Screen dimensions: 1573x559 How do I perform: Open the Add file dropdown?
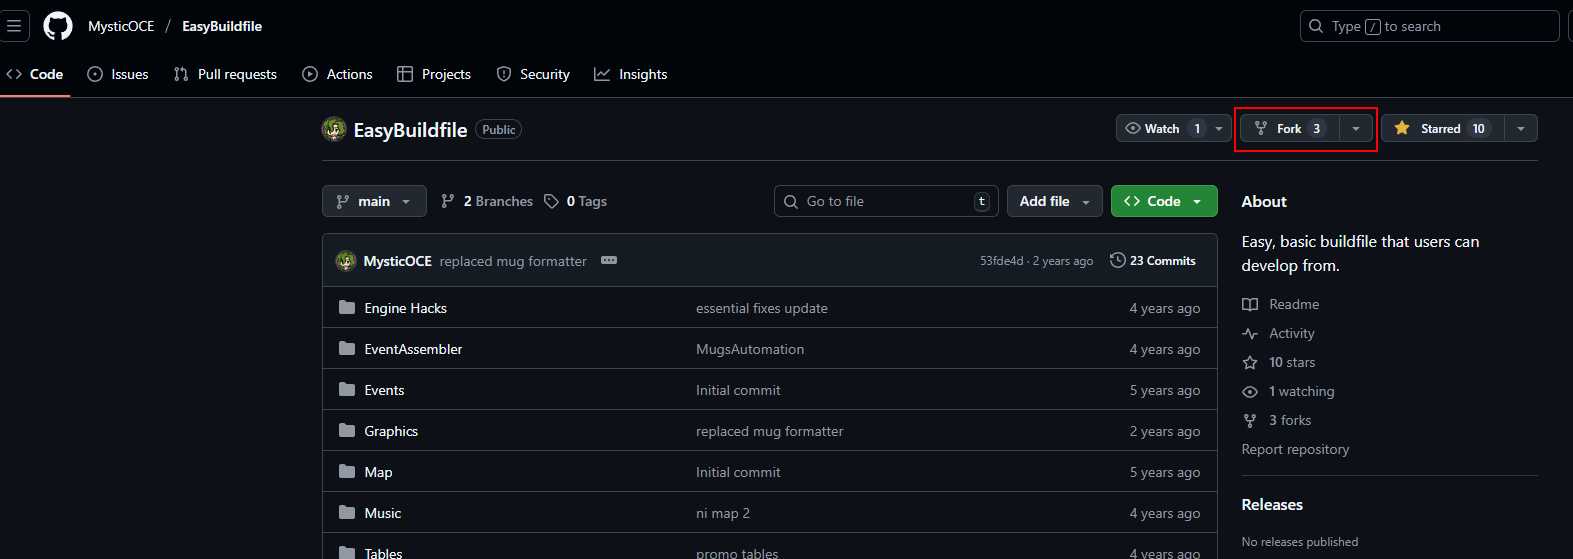point(1054,201)
